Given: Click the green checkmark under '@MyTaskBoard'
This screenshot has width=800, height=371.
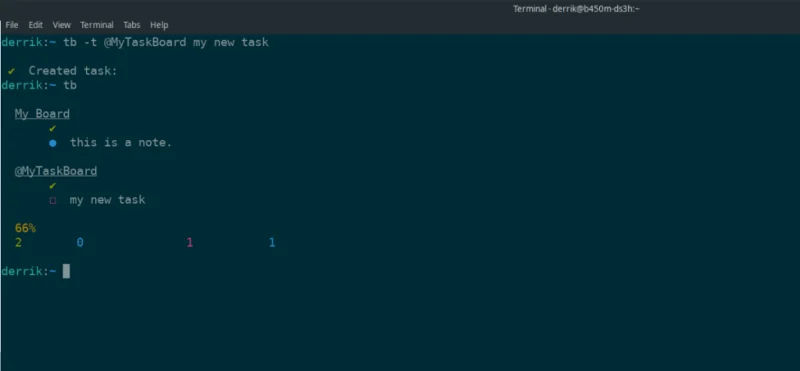Looking at the screenshot, I should [x=53, y=186].
